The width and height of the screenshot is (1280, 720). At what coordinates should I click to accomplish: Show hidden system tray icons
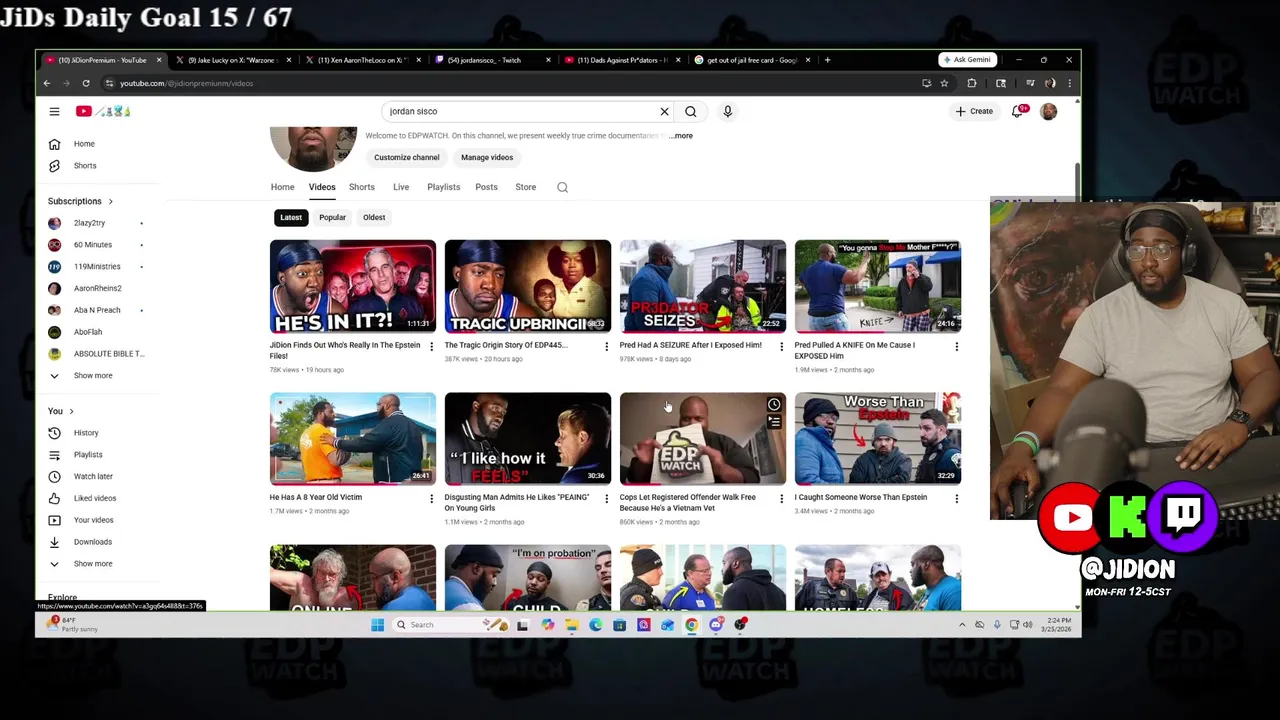click(962, 625)
